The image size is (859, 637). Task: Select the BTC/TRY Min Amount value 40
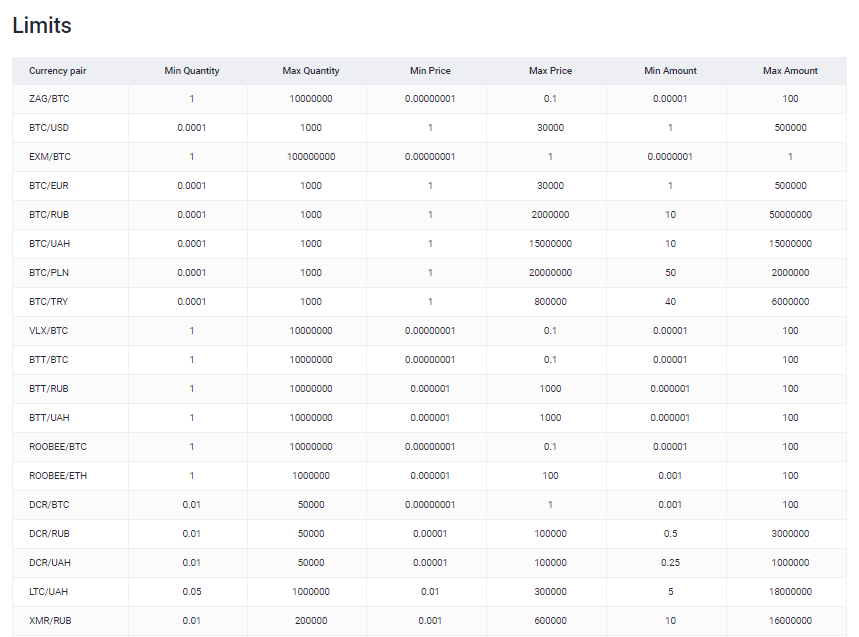(x=670, y=302)
